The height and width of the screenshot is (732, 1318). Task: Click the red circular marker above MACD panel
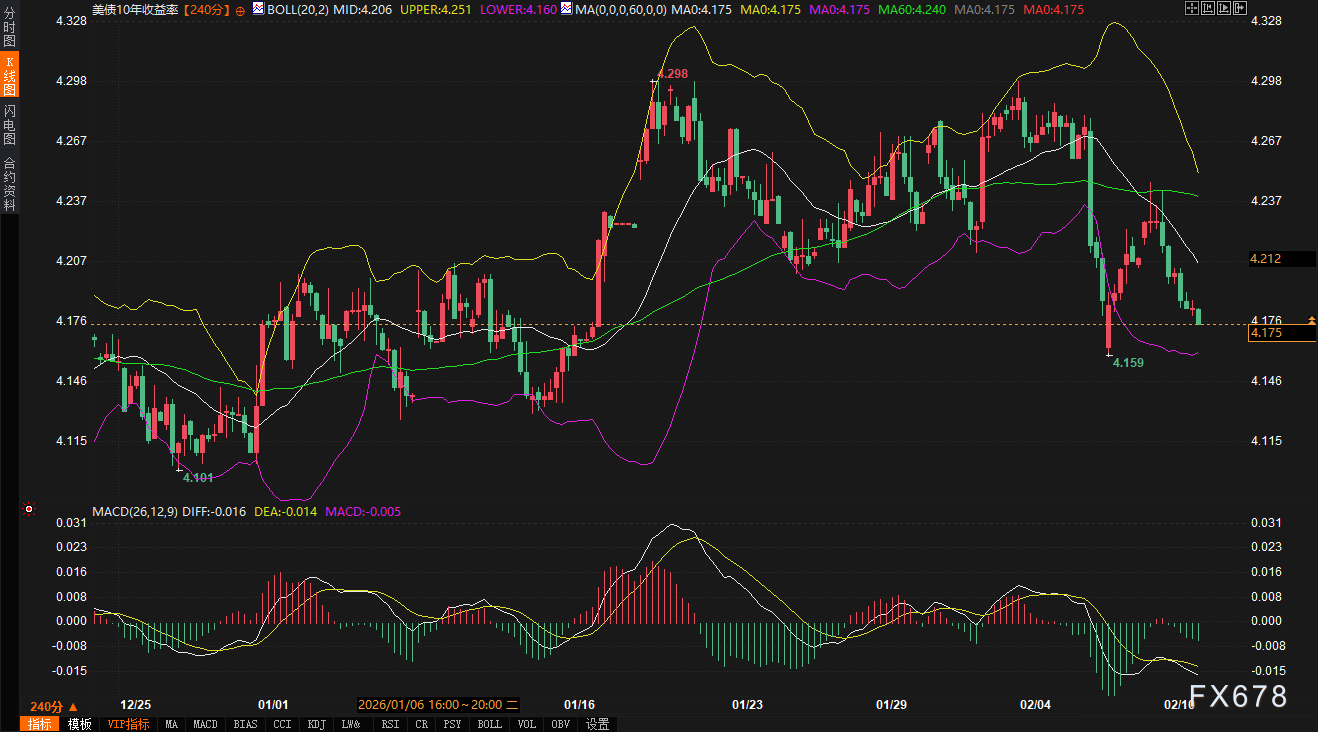pos(29,509)
